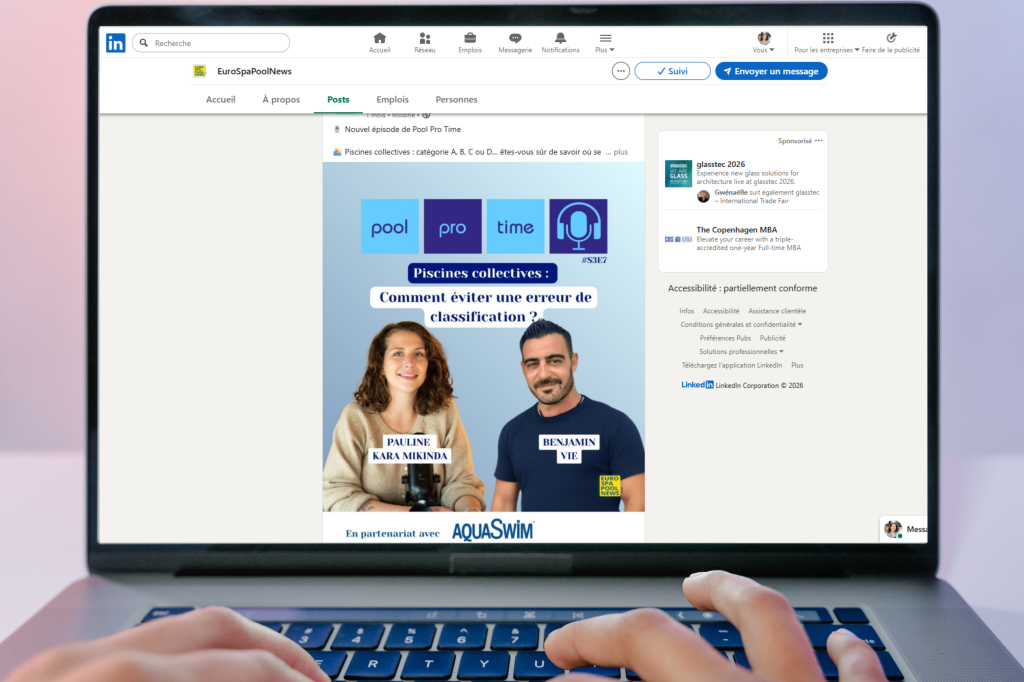The width and height of the screenshot is (1024, 682).
Task: Open the LinkedIn home logo
Action: tap(116, 43)
